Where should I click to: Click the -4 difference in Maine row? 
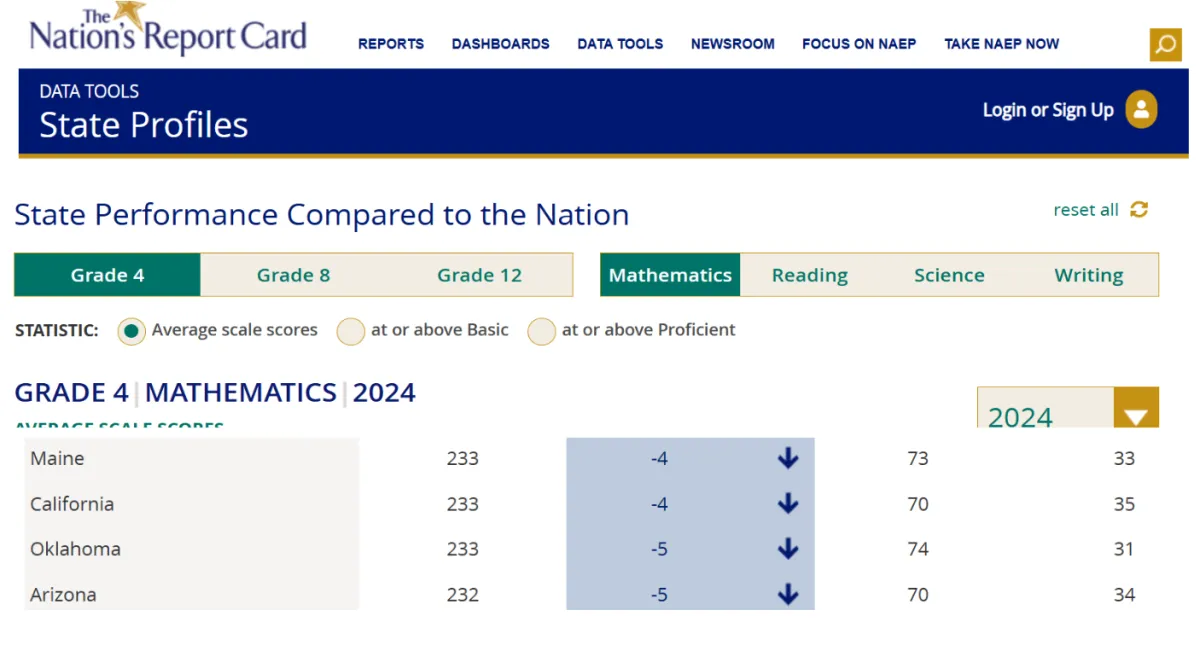click(x=659, y=459)
